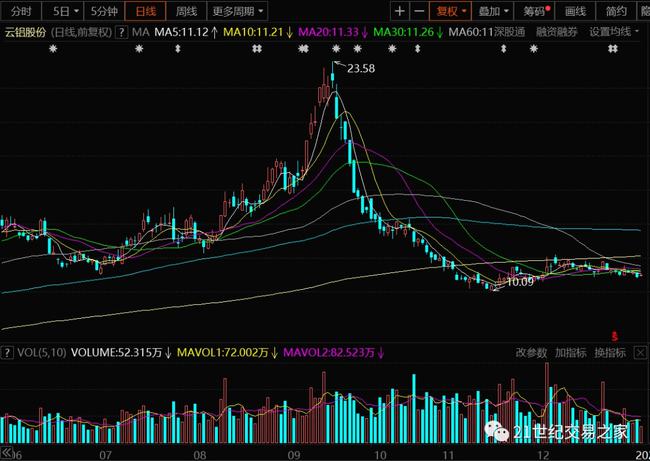The image size is (650, 461).
Task: Click the 09 month label on time axis
Action: tap(294, 455)
